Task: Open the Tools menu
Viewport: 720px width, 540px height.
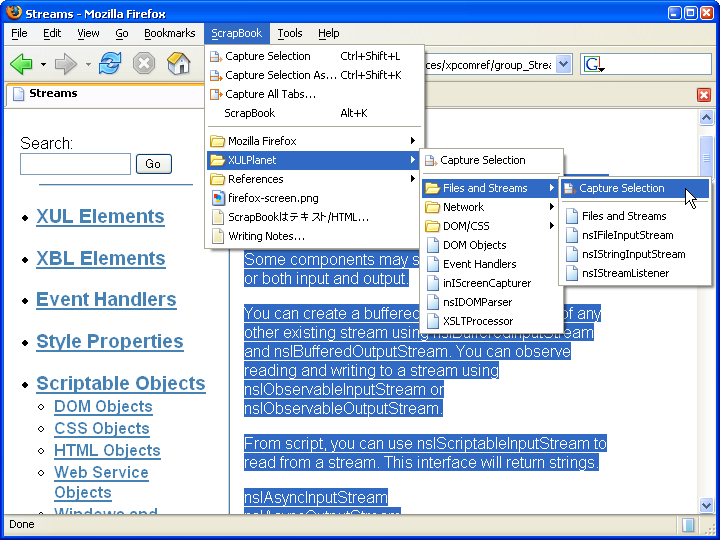Action: (x=290, y=33)
